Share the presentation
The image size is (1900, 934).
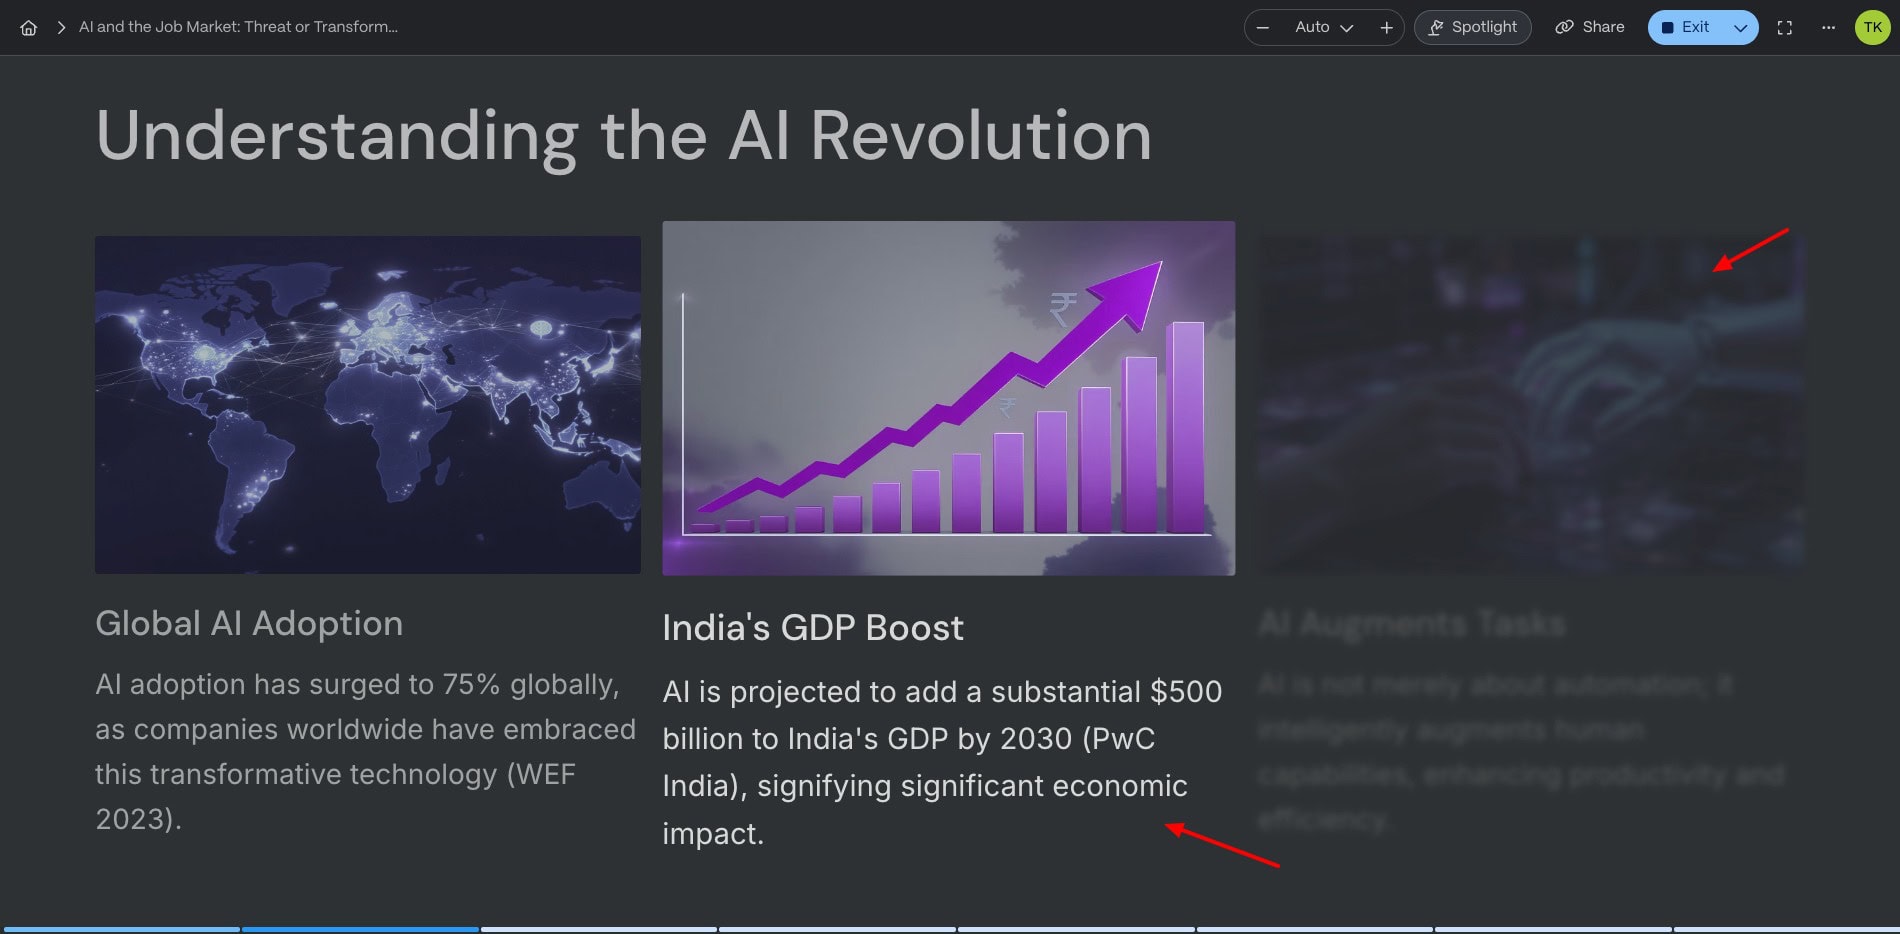(1589, 28)
